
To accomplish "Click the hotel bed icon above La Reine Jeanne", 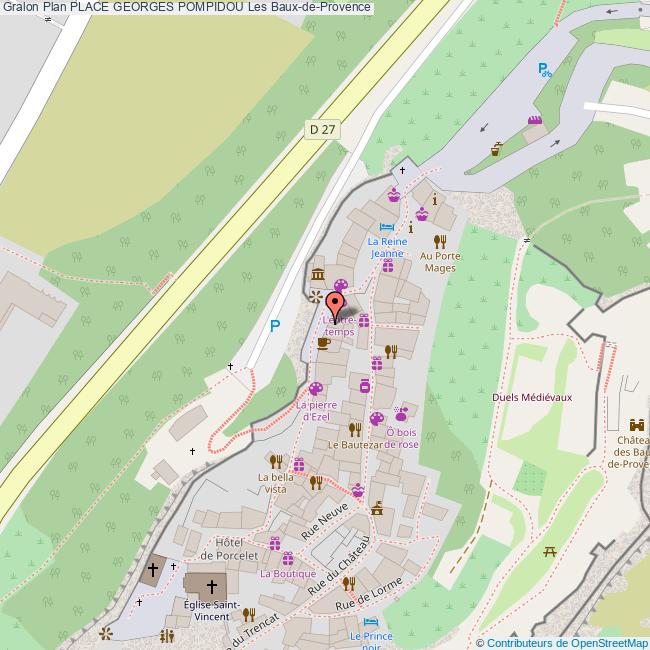I will point(386,227).
